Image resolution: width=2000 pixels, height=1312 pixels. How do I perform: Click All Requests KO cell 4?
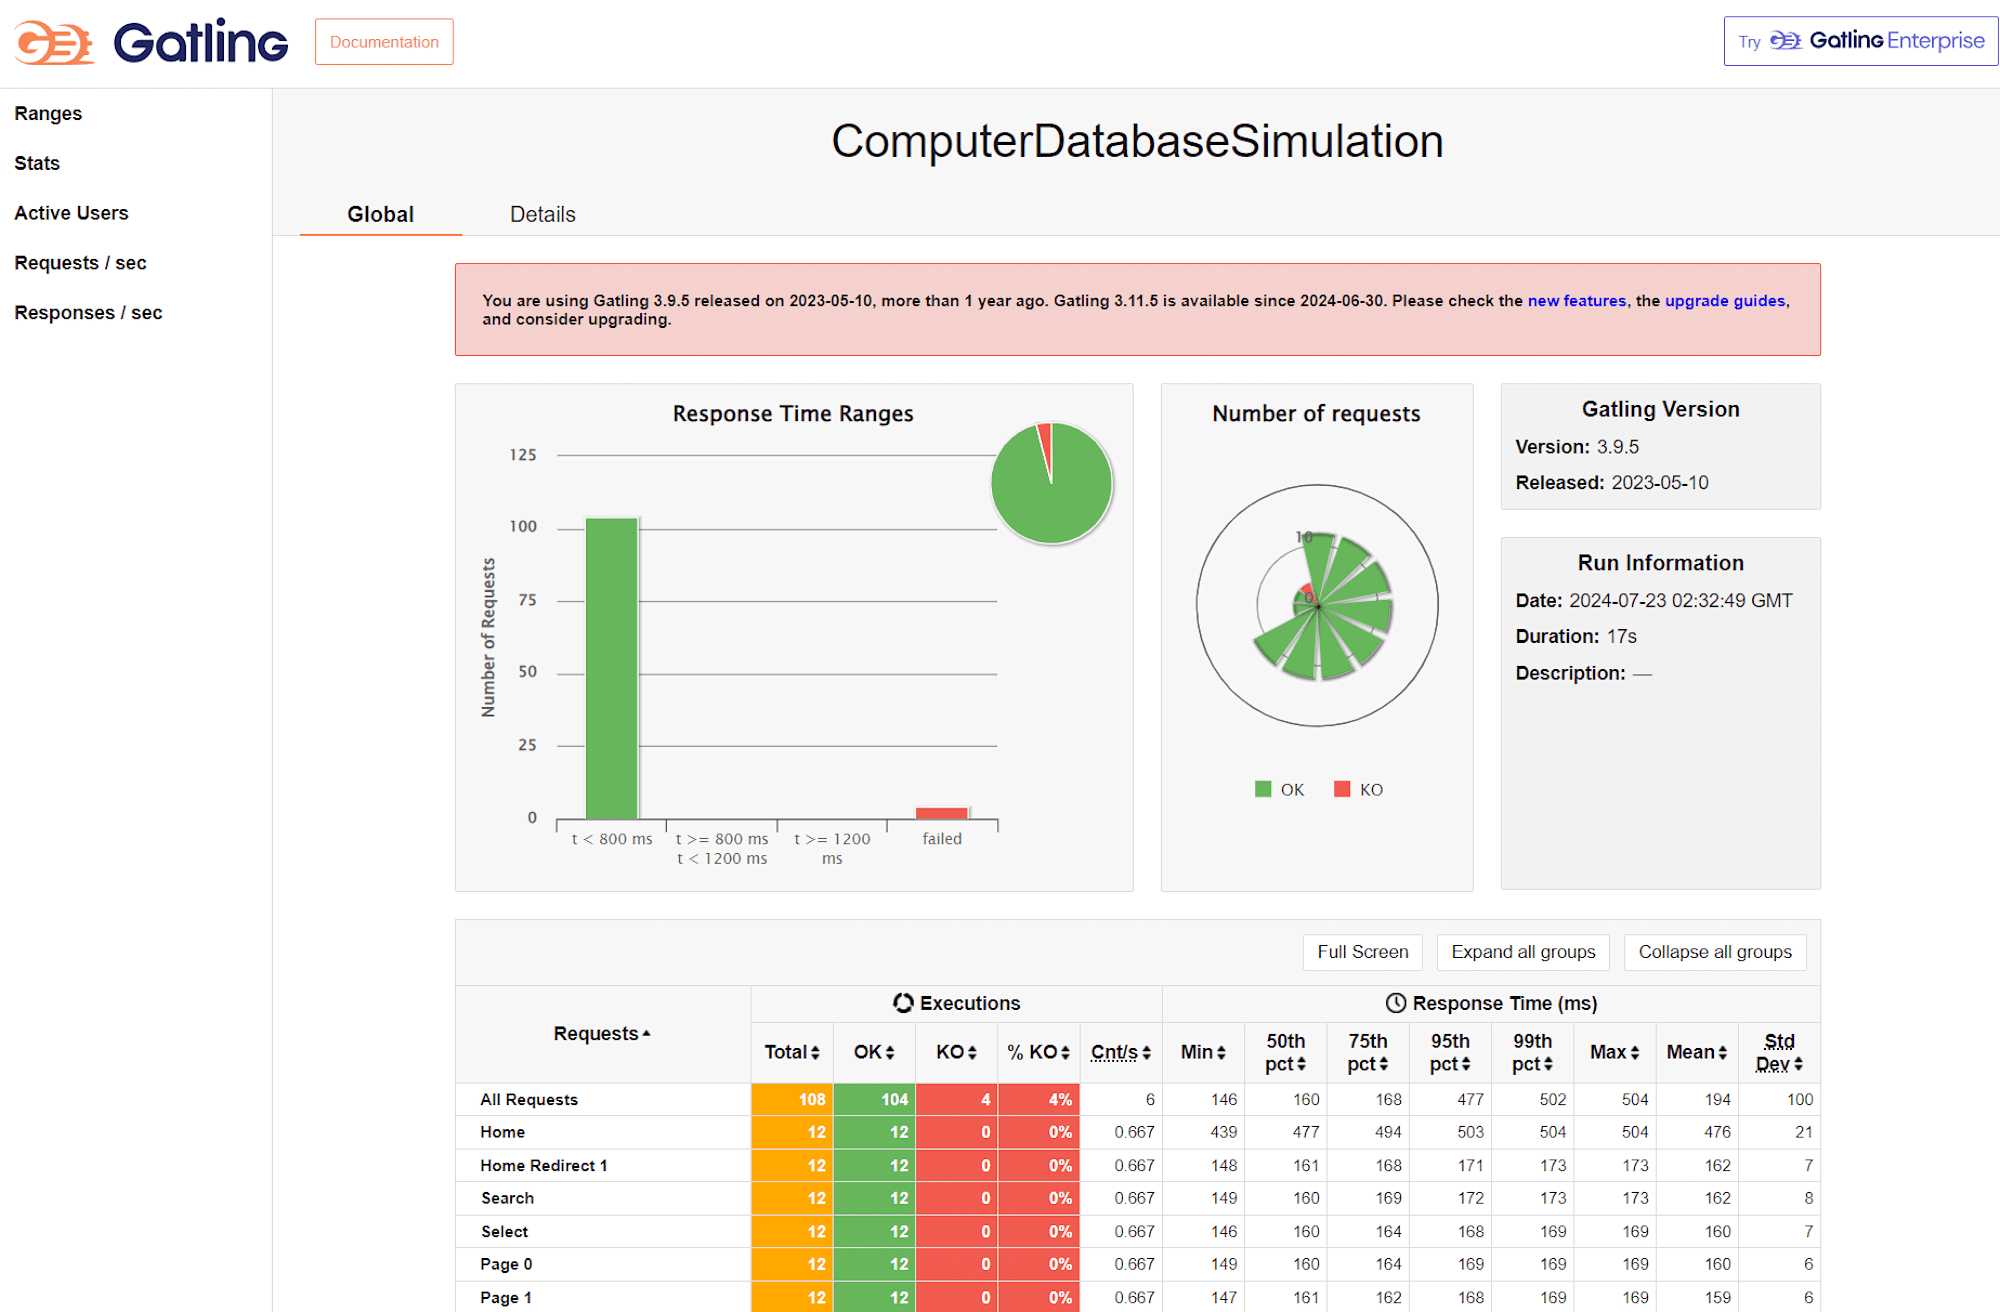tap(956, 1100)
